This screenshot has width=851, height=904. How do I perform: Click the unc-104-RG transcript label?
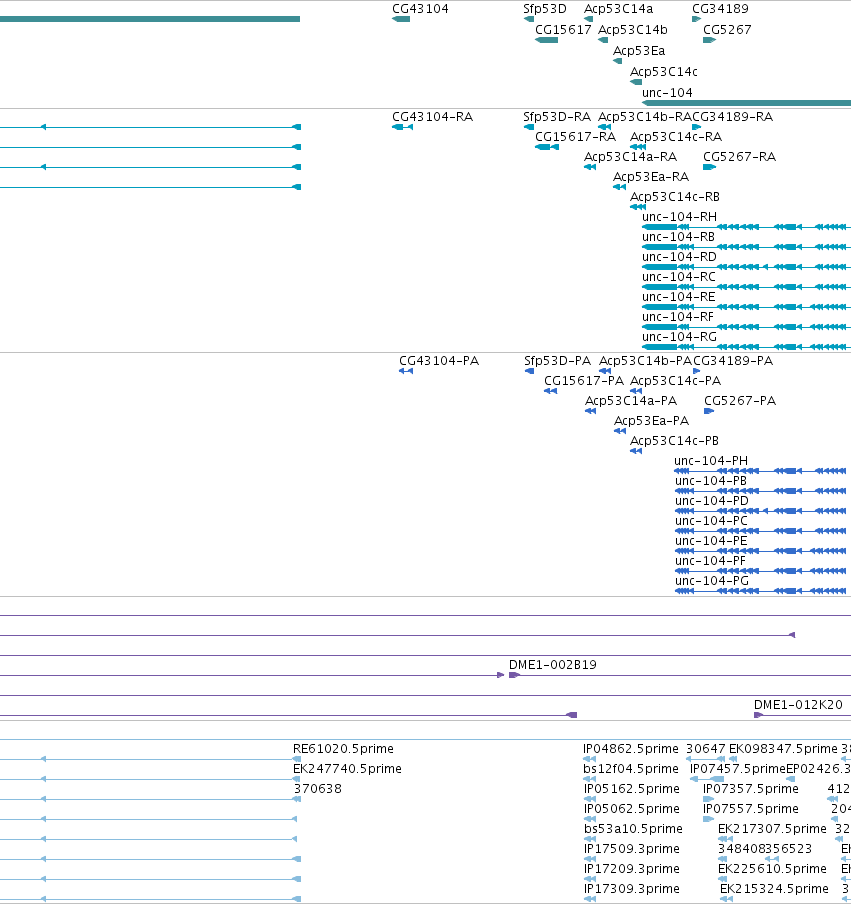(x=679, y=337)
